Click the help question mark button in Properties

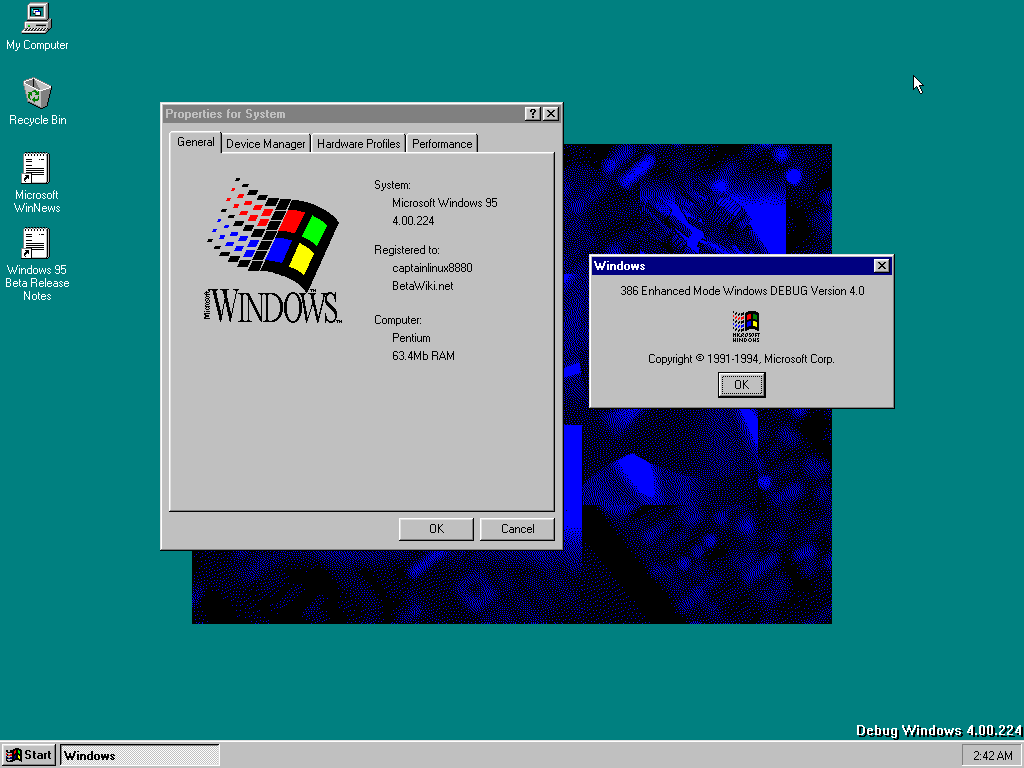tap(533, 114)
